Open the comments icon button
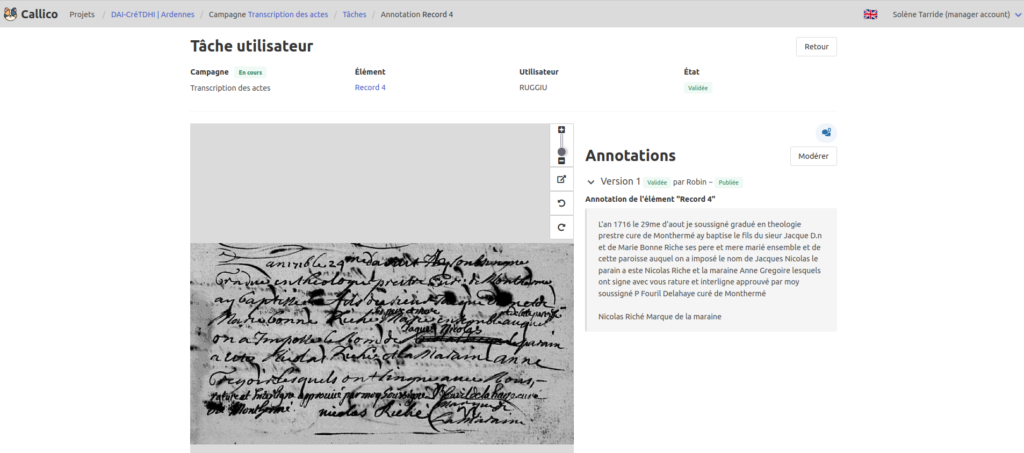Screen dimensions: 1024x453 (826, 132)
